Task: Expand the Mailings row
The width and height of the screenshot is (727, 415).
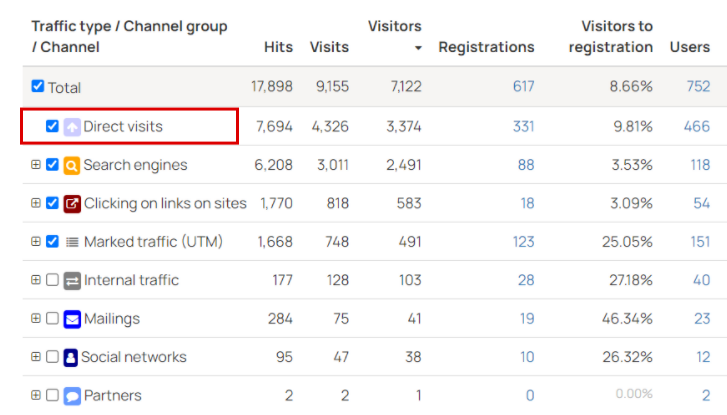Action: (36, 319)
